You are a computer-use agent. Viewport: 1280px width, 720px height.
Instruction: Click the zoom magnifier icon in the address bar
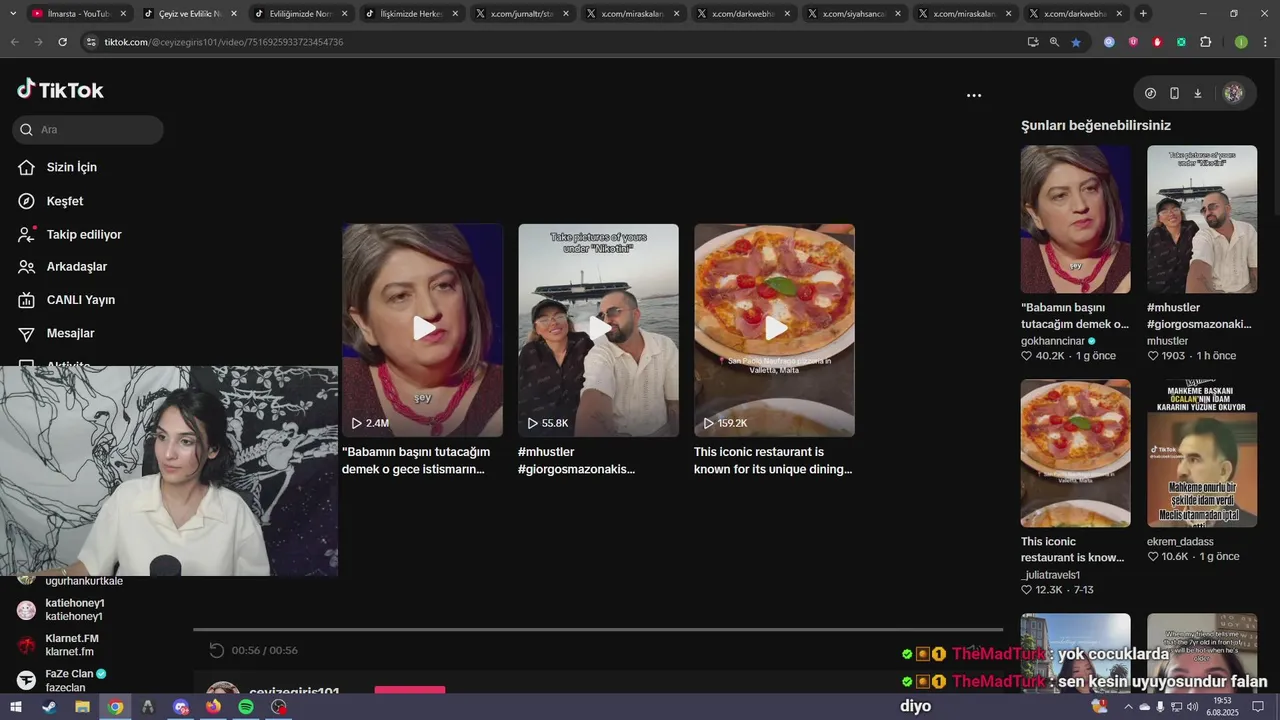pyautogui.click(x=1054, y=42)
